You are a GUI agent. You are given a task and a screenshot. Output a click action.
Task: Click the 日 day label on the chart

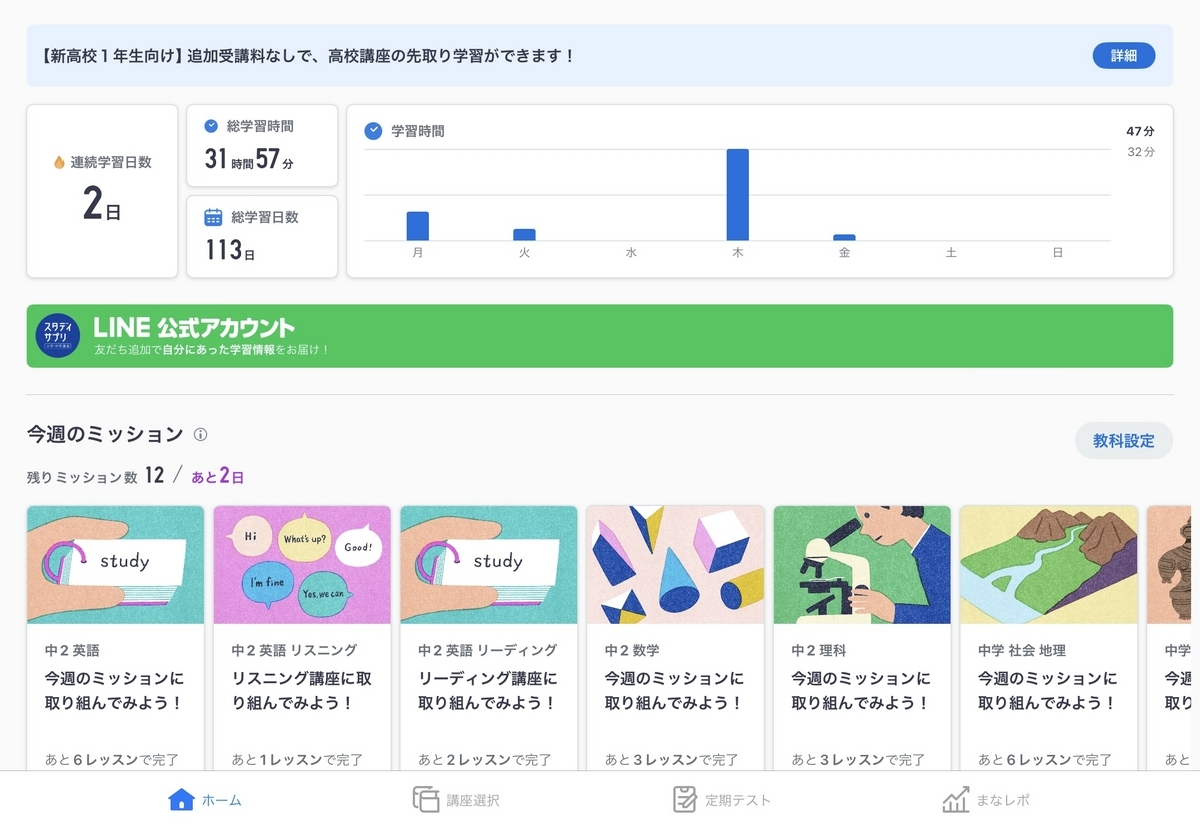click(1057, 254)
